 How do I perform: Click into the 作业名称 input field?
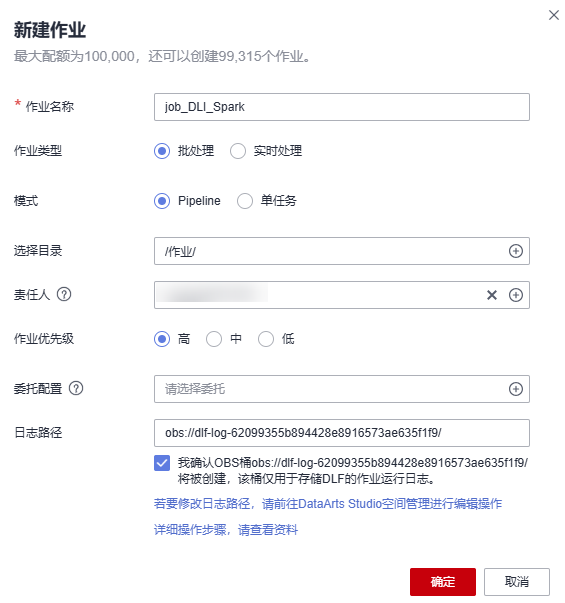point(342,107)
